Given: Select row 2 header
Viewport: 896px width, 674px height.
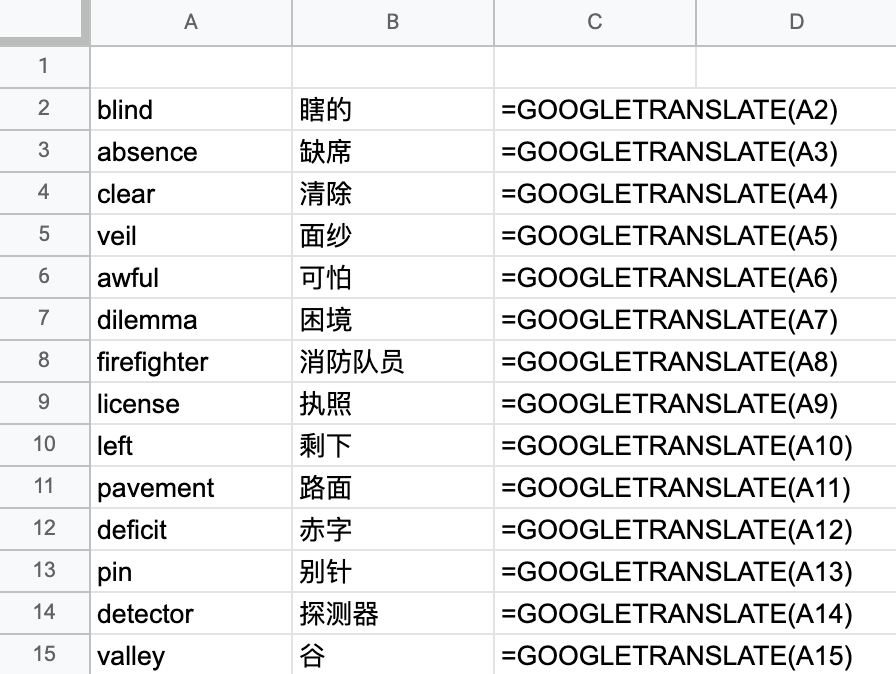Looking at the screenshot, I should click(44, 108).
